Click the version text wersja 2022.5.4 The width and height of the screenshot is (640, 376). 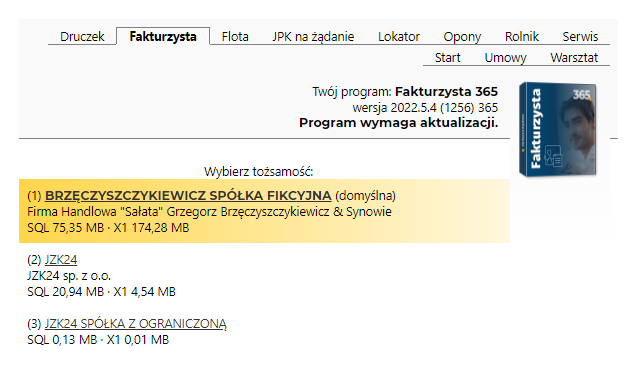pyautogui.click(x=425, y=108)
